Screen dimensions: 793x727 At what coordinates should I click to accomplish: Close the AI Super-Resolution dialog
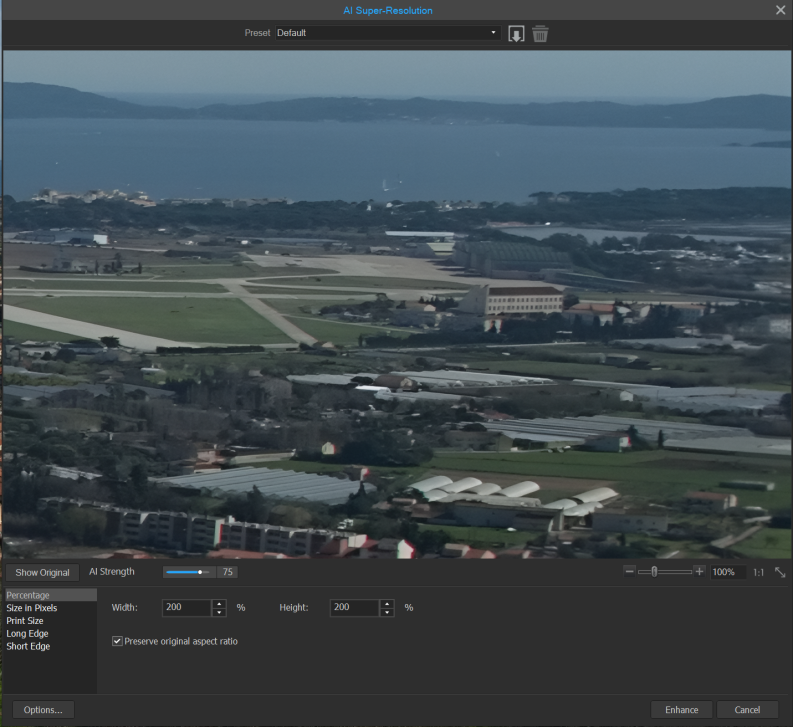[780, 10]
